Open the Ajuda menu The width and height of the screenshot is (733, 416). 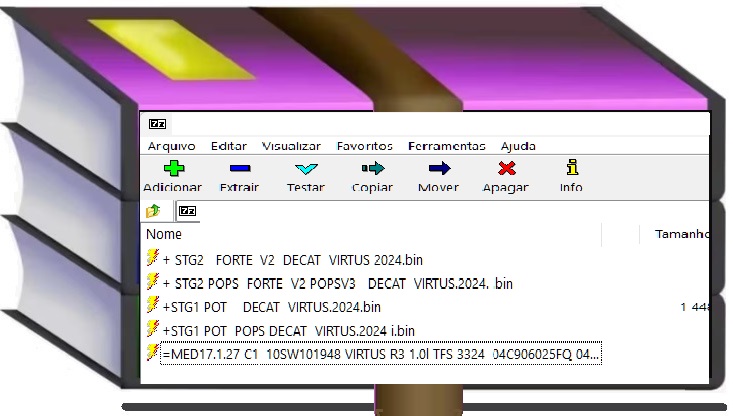pos(518,146)
